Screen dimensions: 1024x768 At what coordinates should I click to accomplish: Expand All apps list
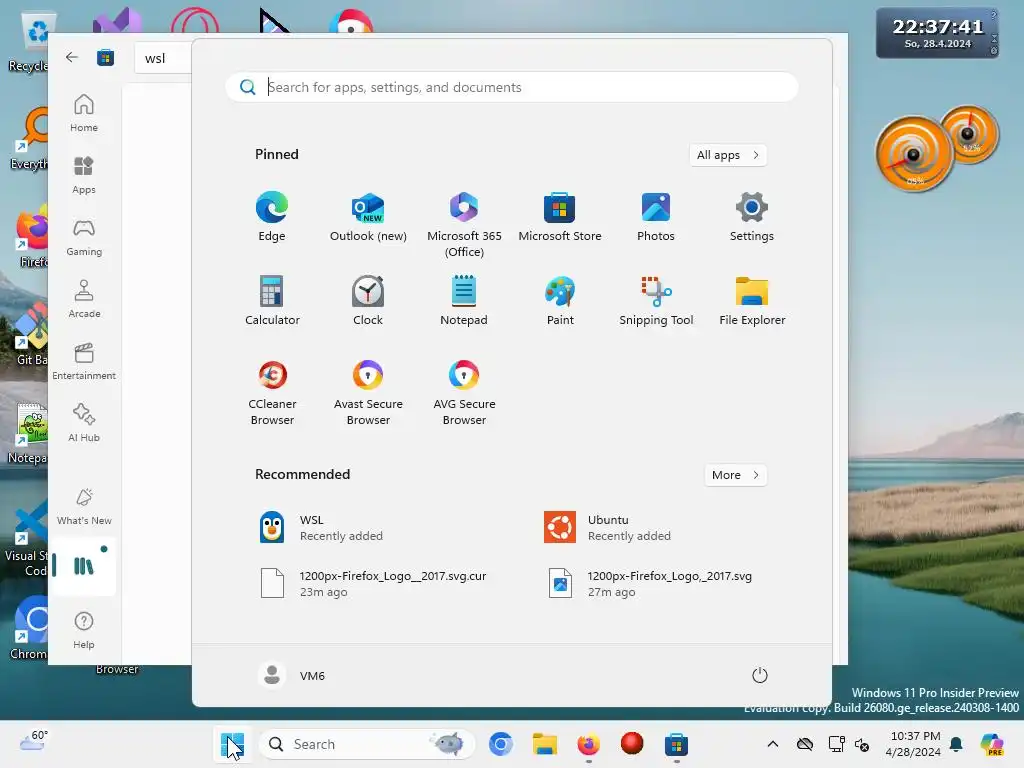coord(728,155)
